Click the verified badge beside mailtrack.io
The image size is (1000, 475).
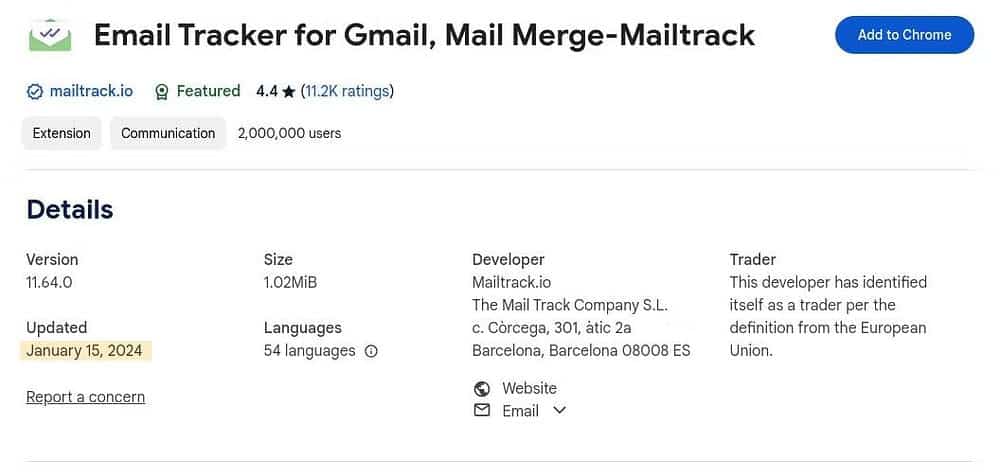tap(35, 92)
